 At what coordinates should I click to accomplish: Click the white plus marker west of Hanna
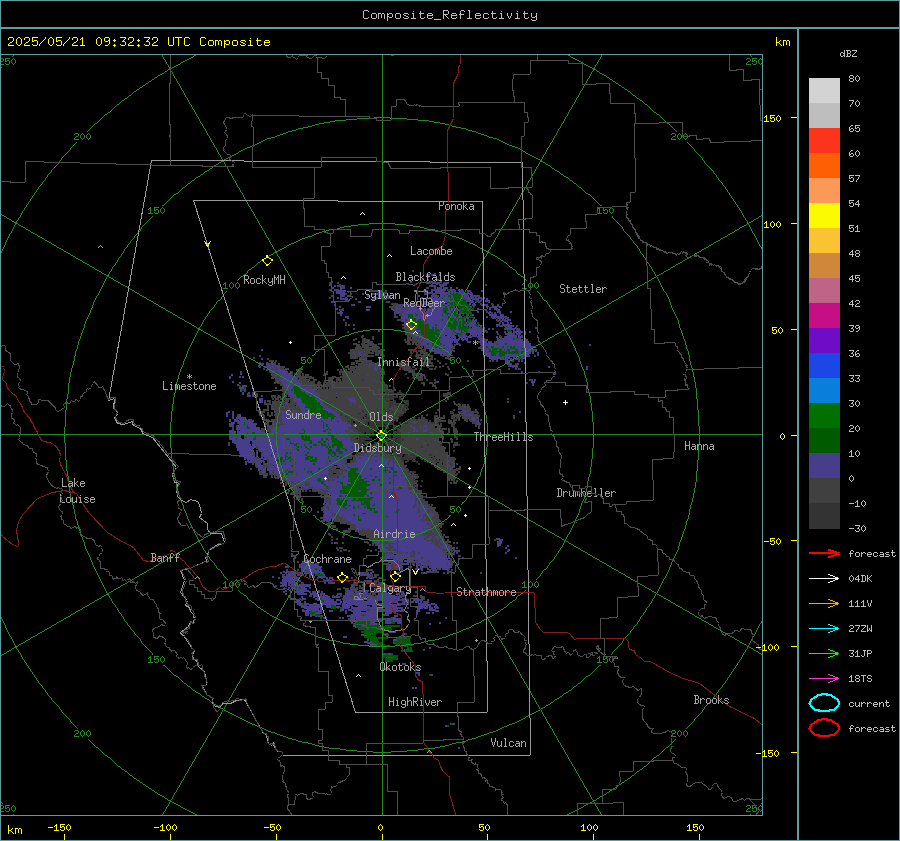565,402
